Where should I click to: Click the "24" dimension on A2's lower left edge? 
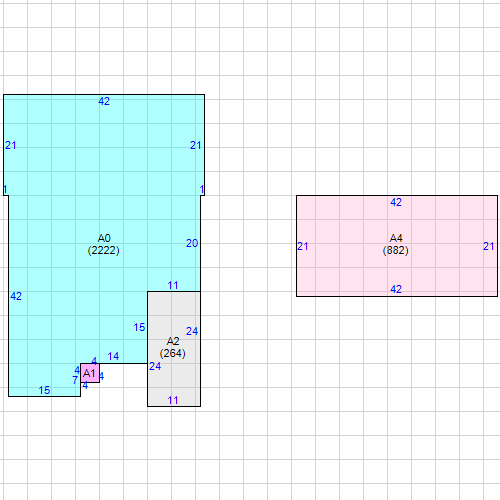pos(155,366)
